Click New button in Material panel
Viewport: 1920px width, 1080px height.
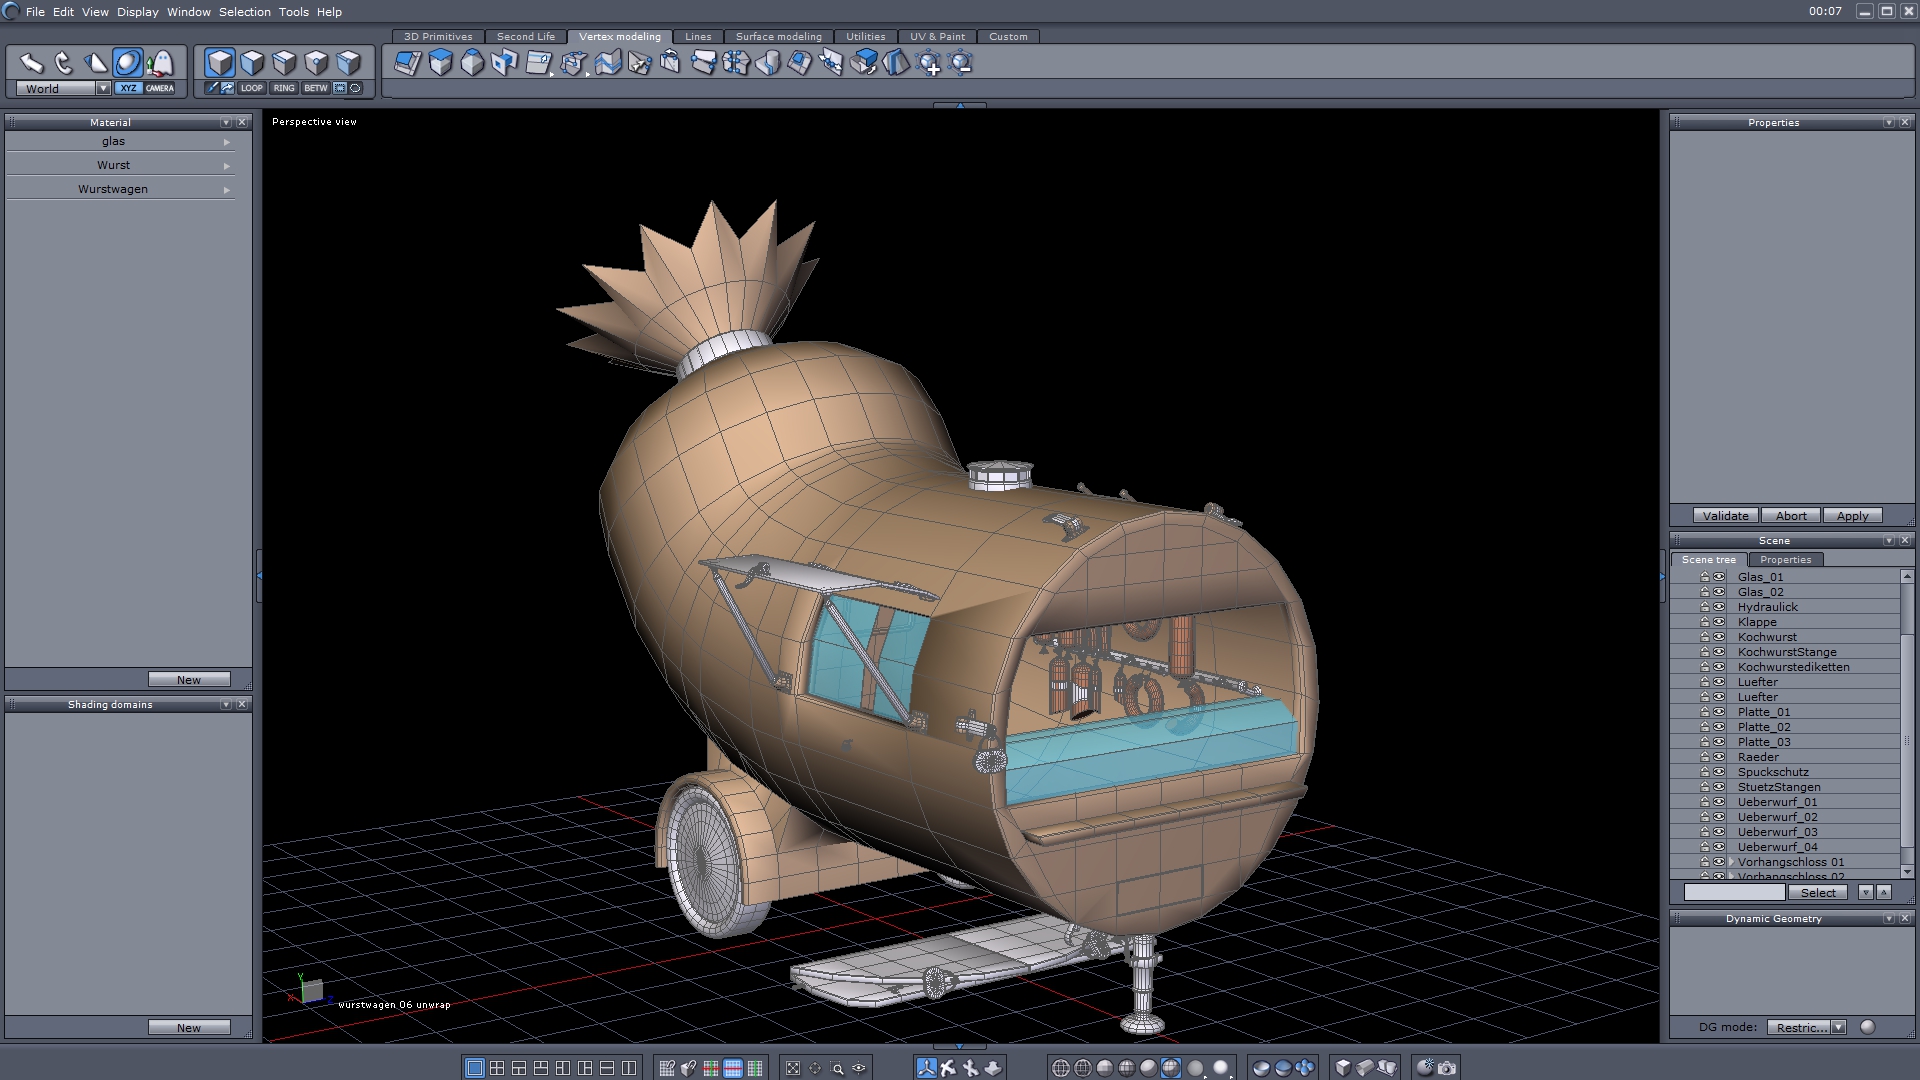(x=189, y=680)
